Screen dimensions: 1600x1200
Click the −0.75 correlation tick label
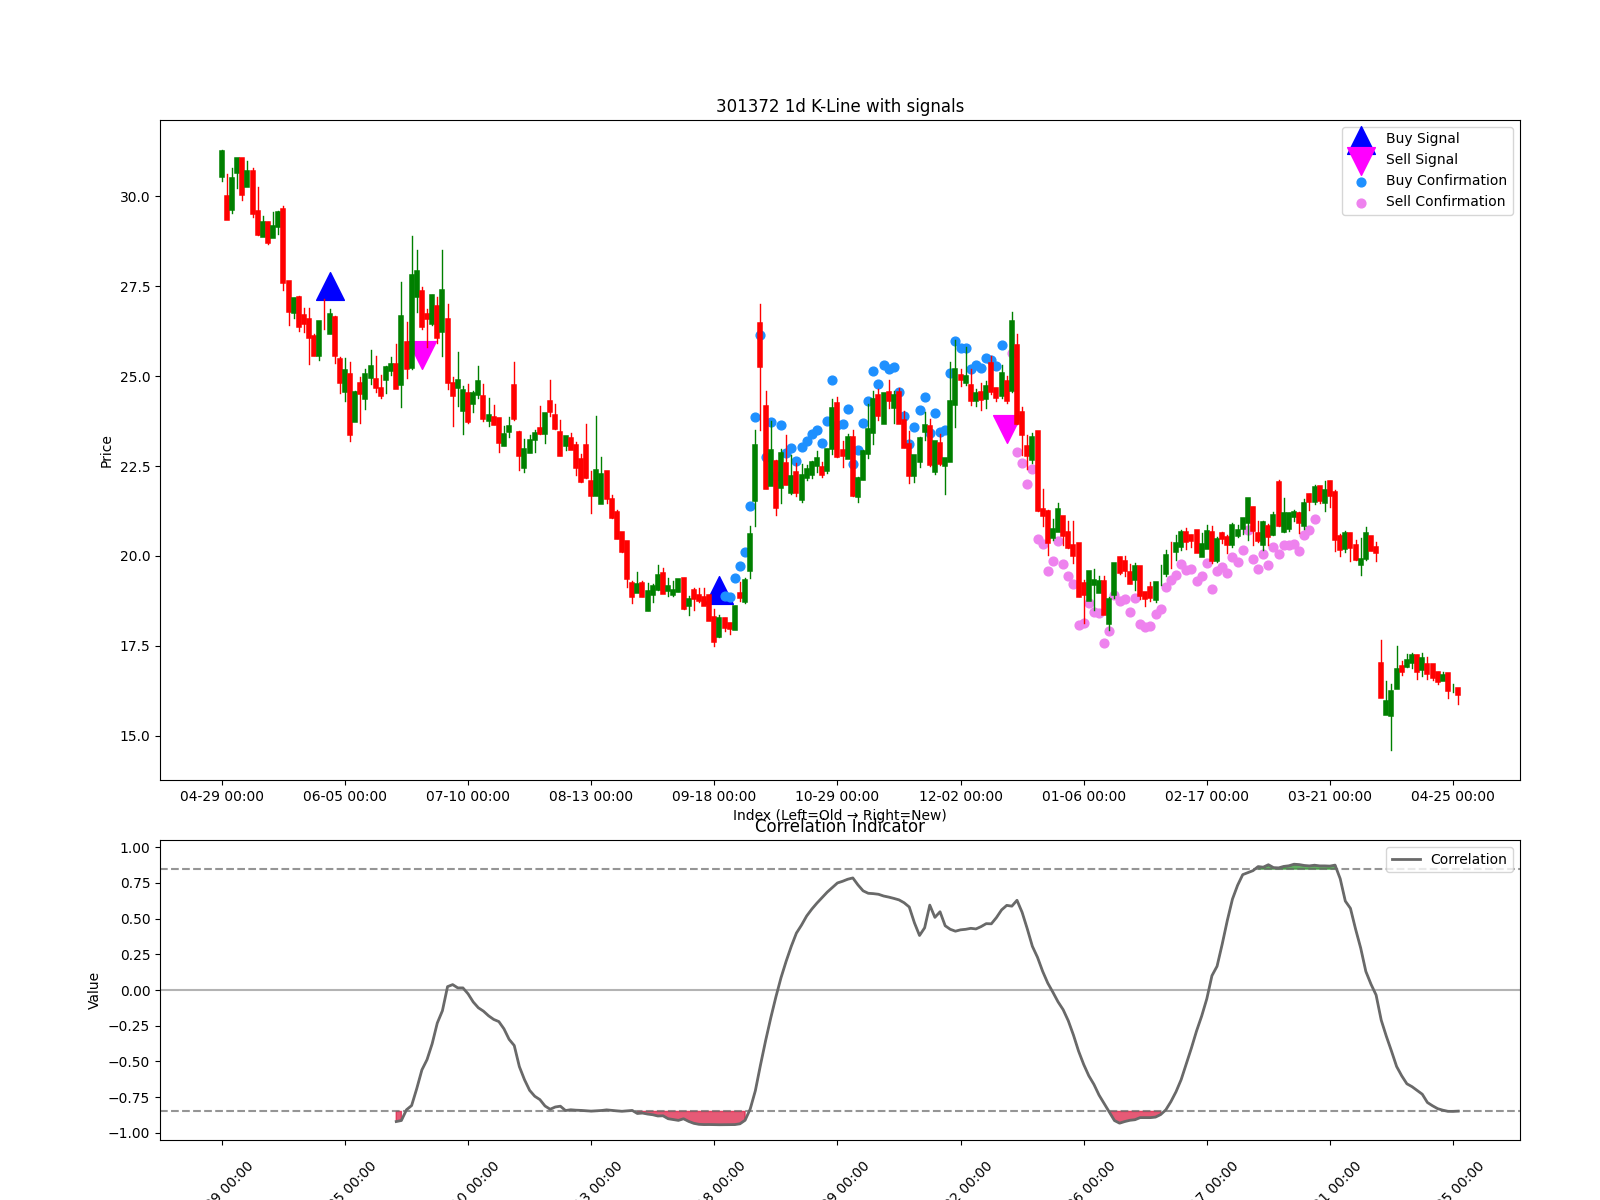click(x=130, y=1098)
